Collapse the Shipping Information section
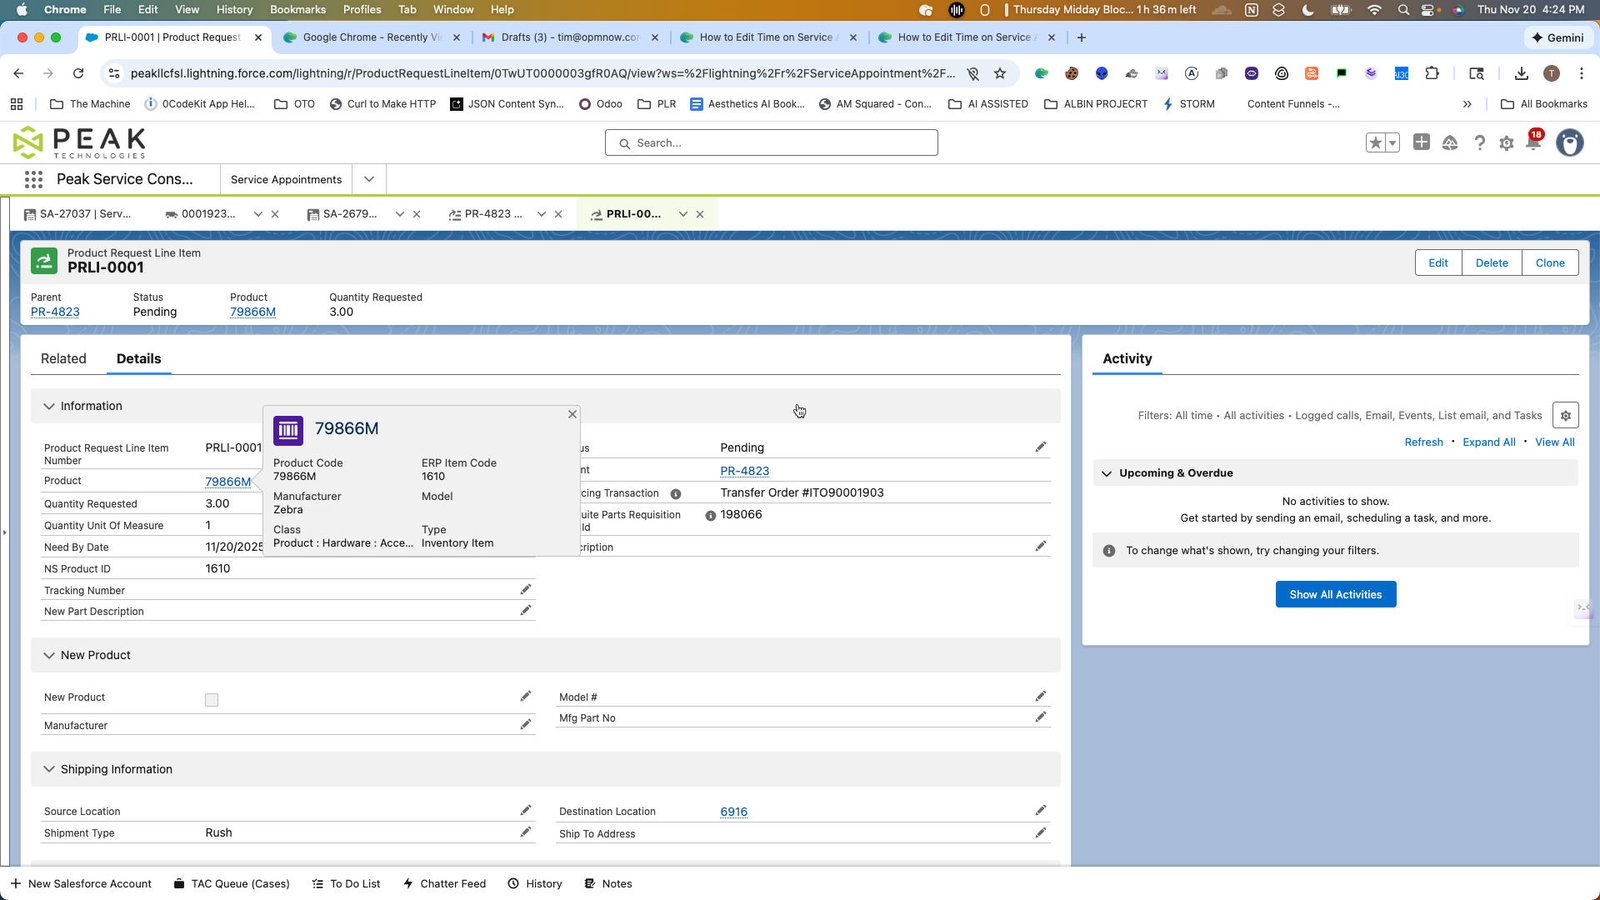1600x900 pixels. coord(49,769)
